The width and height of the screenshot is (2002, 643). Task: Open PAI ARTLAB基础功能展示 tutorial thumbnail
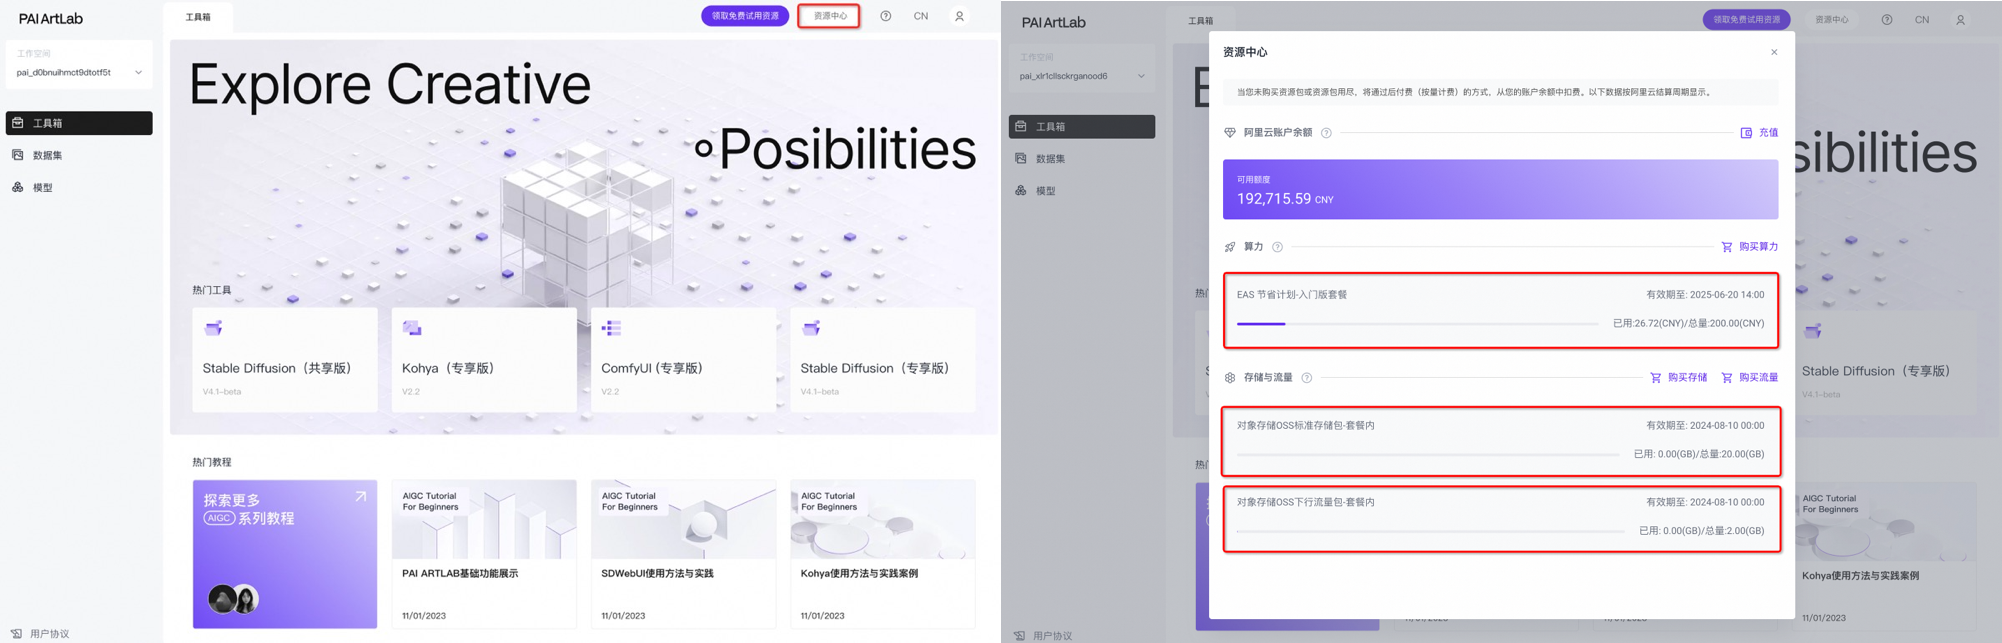[x=484, y=519]
